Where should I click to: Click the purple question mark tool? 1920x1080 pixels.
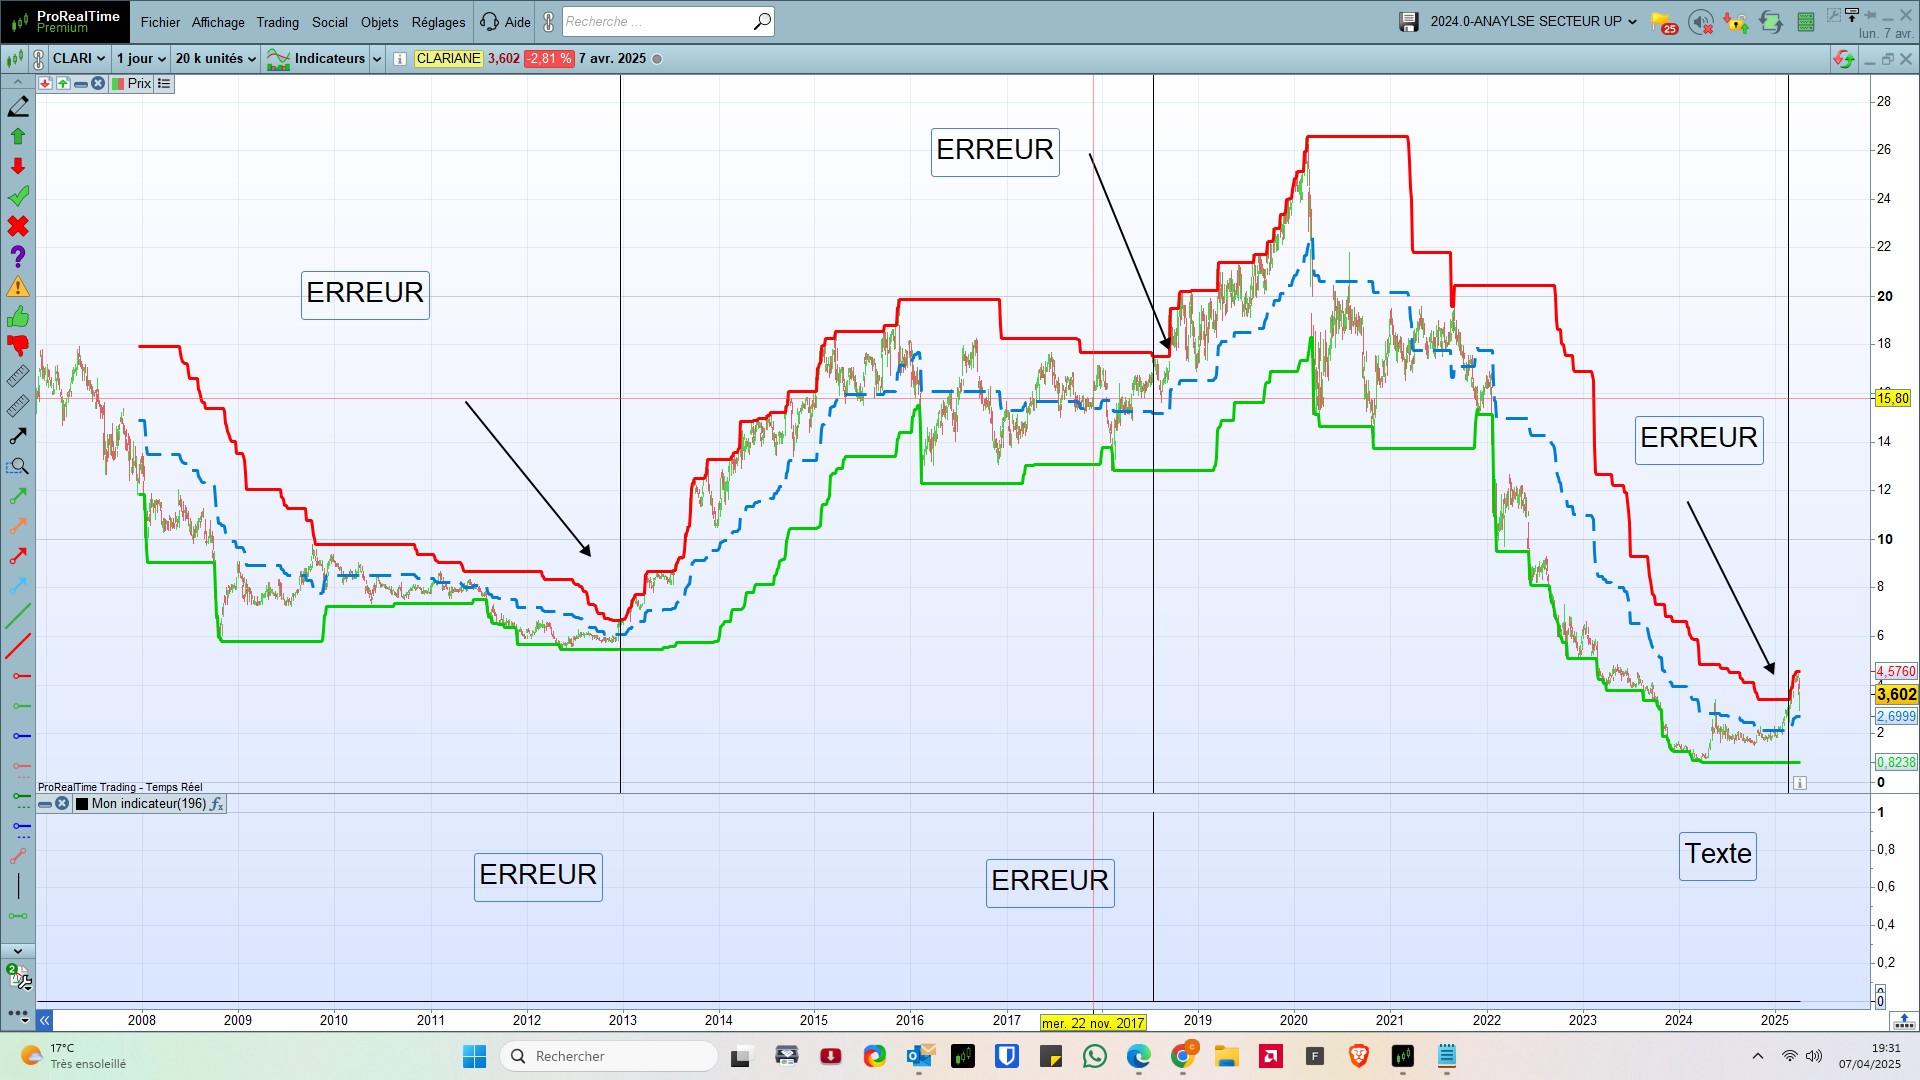[18, 257]
